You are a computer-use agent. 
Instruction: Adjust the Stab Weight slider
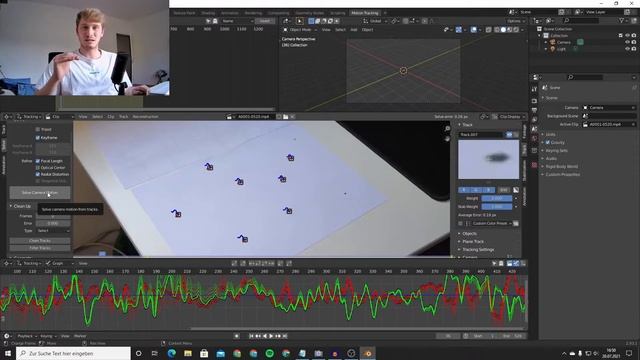tap(497, 207)
